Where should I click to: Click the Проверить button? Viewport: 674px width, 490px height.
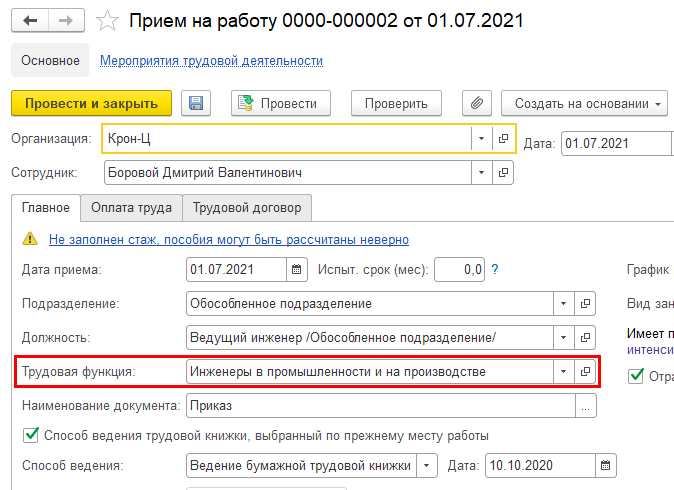point(396,103)
